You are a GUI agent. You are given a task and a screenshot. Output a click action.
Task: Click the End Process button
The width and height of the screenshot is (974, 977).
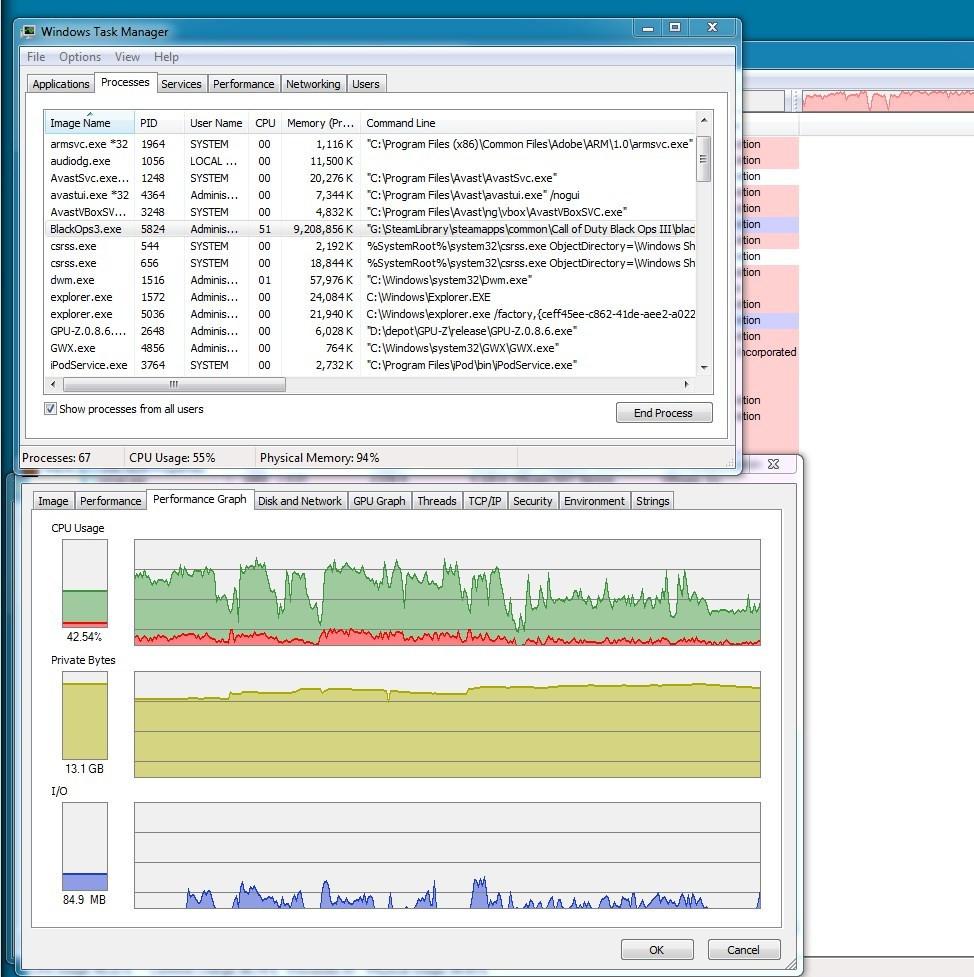point(663,413)
